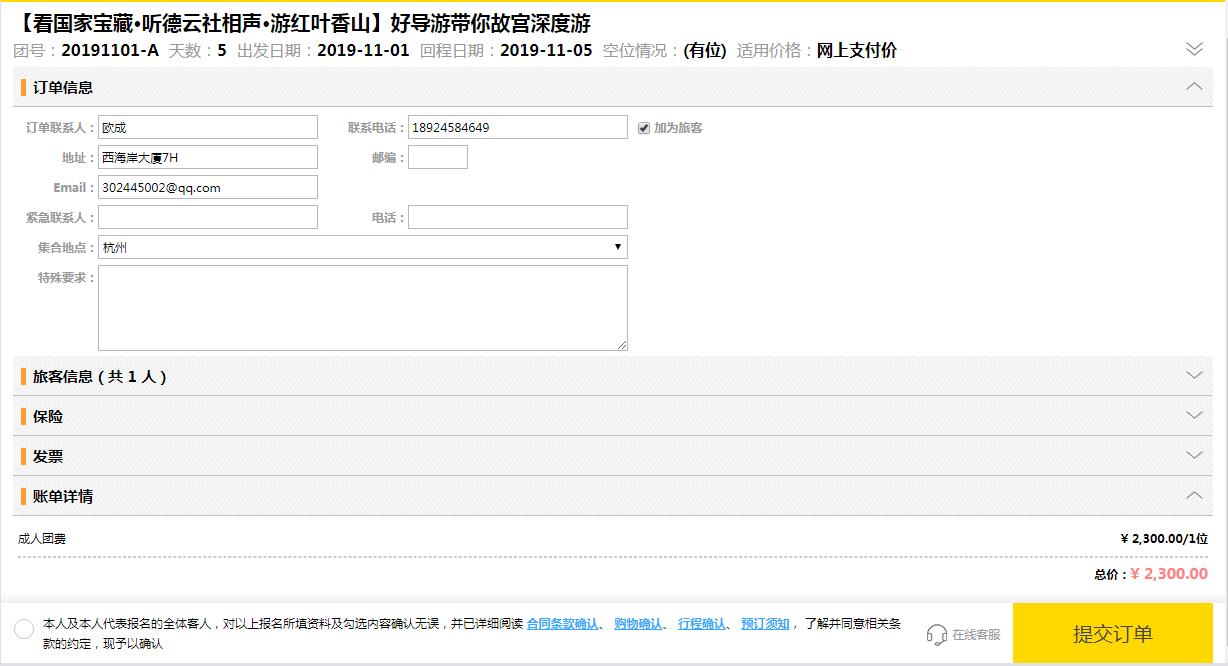
Task: Collapse the 账单详情 section
Action: [x=1193, y=496]
